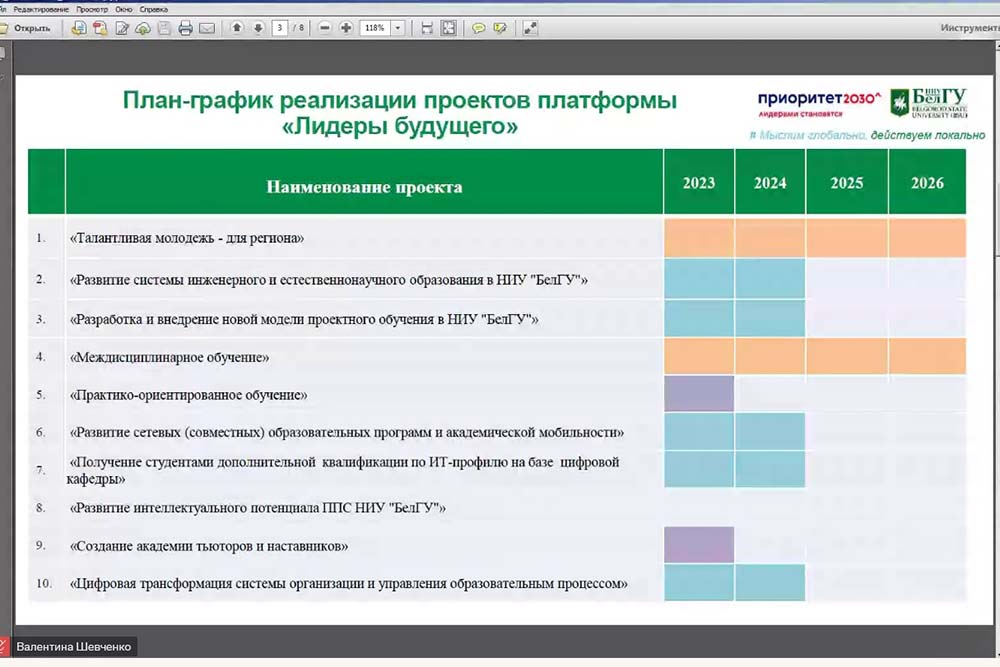
Task: Zoom out with the minus button
Action: click(x=325, y=28)
